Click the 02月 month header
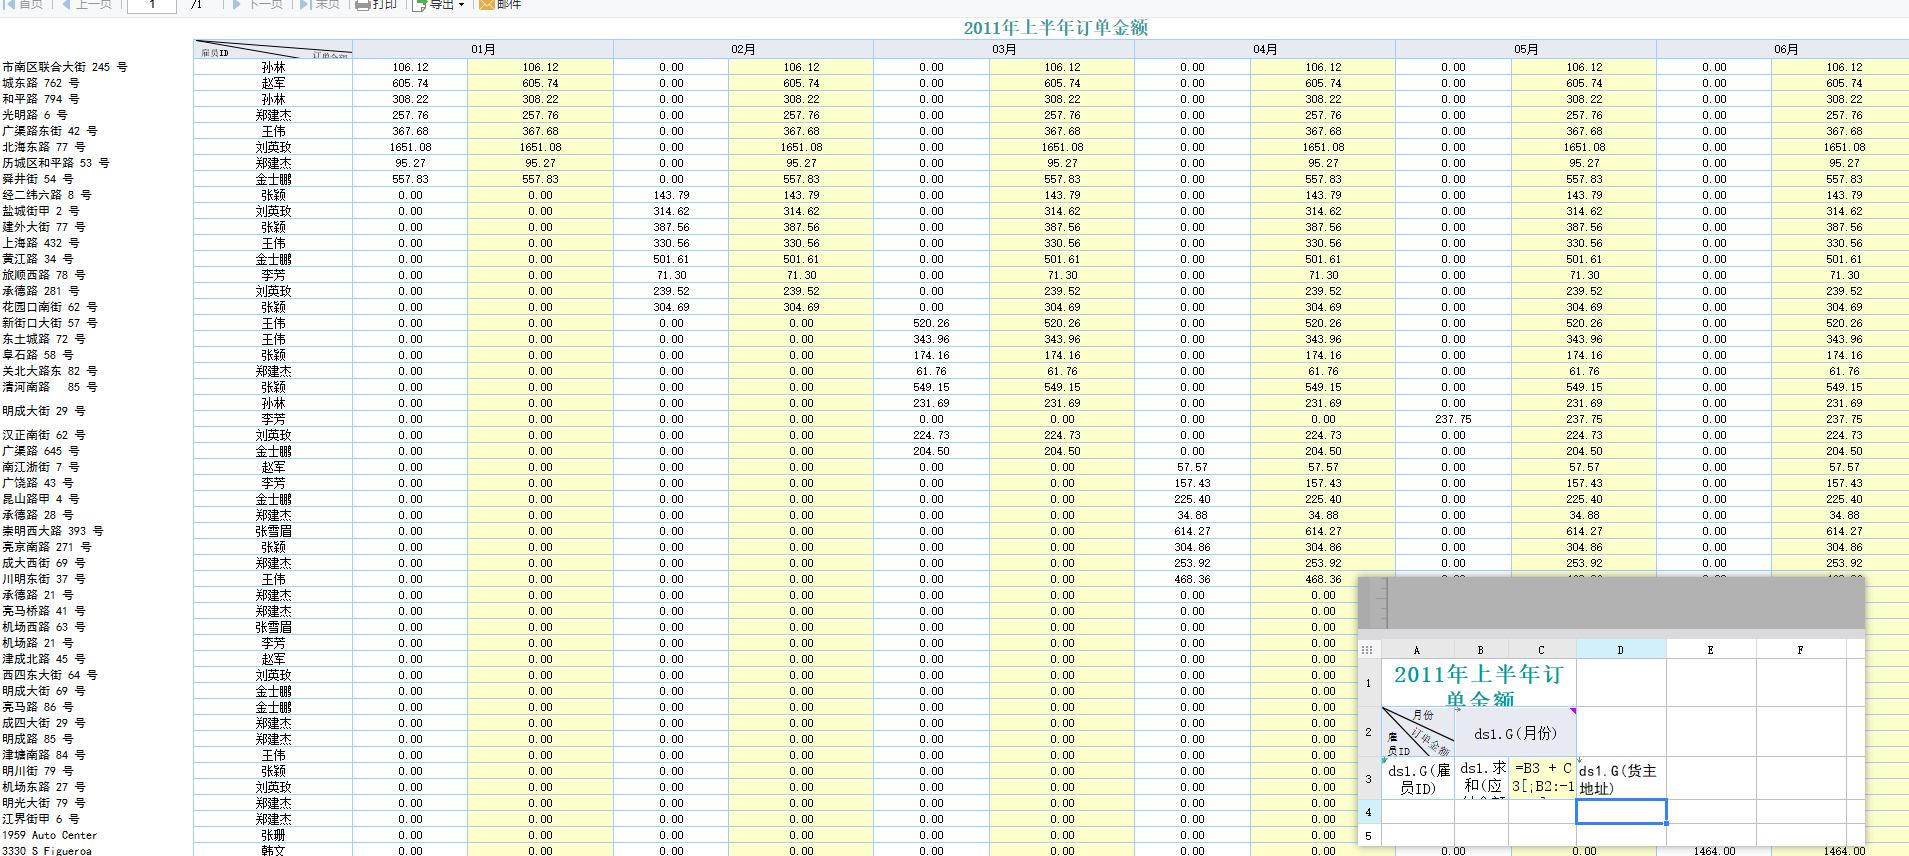Viewport: 1909px width, 856px height. point(743,49)
